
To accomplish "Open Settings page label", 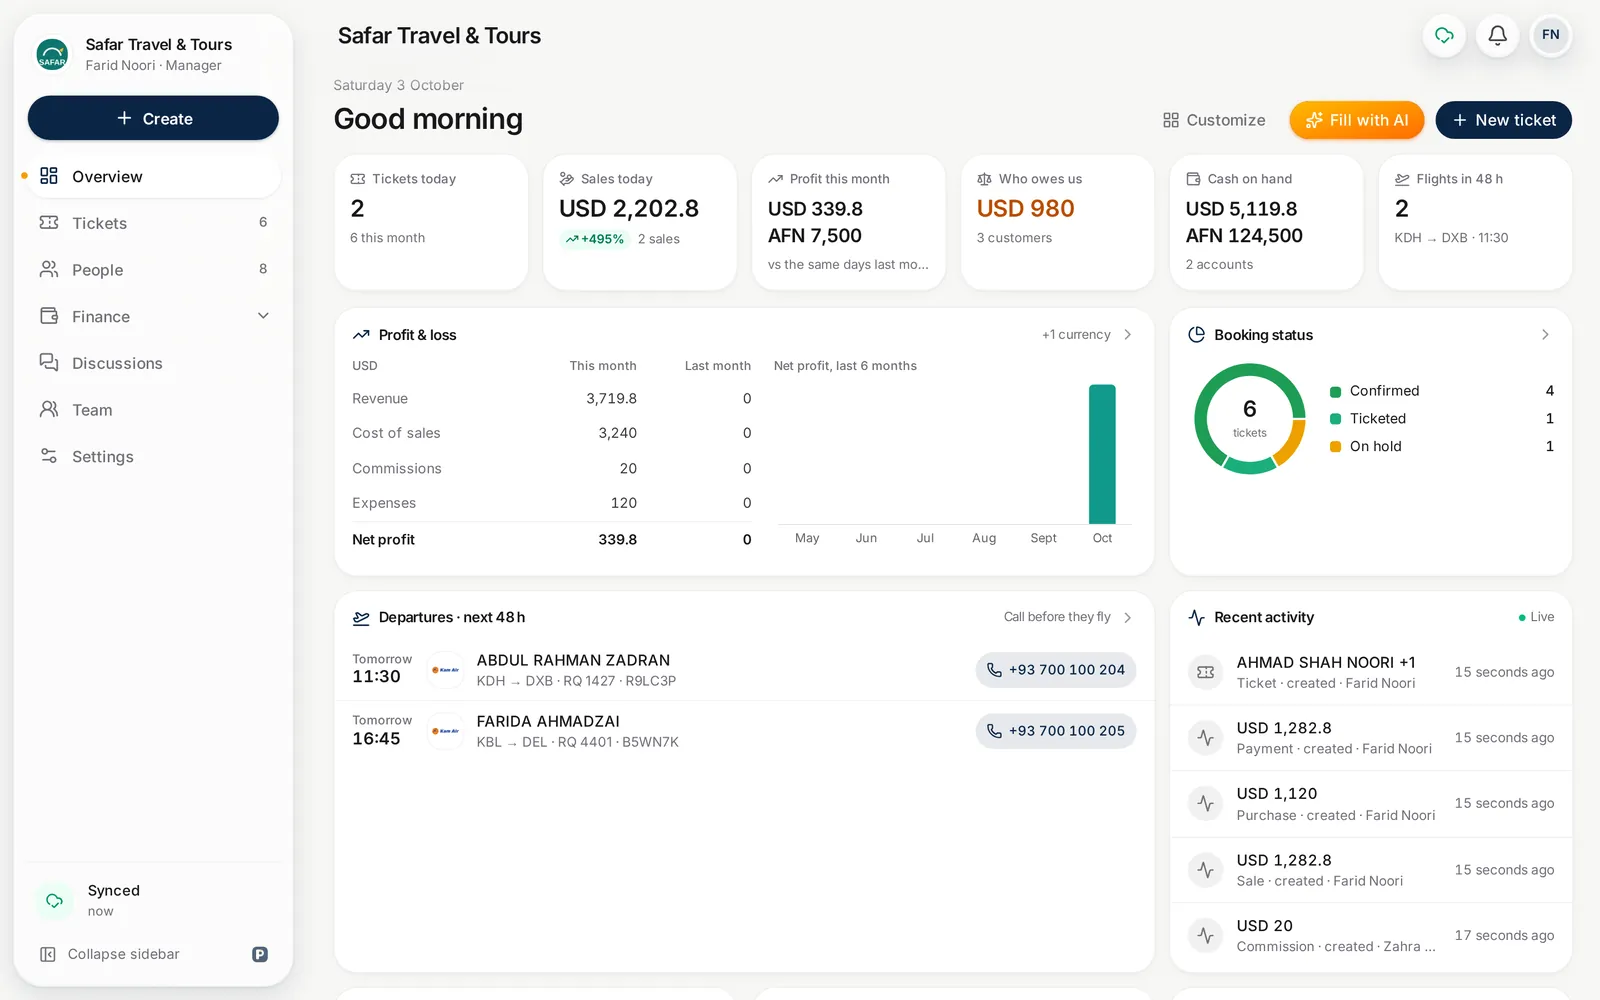I will pos(103,456).
